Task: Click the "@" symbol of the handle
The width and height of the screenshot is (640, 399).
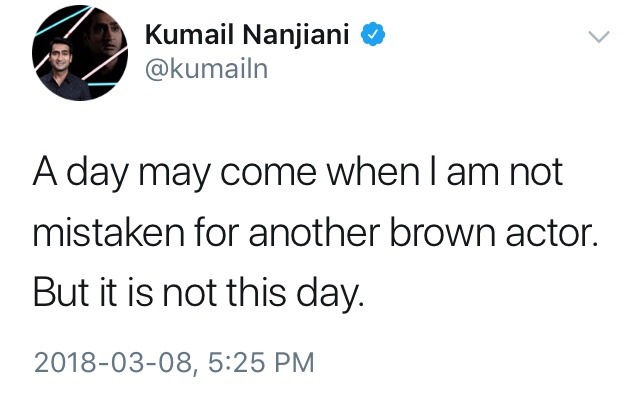Action: point(157,70)
